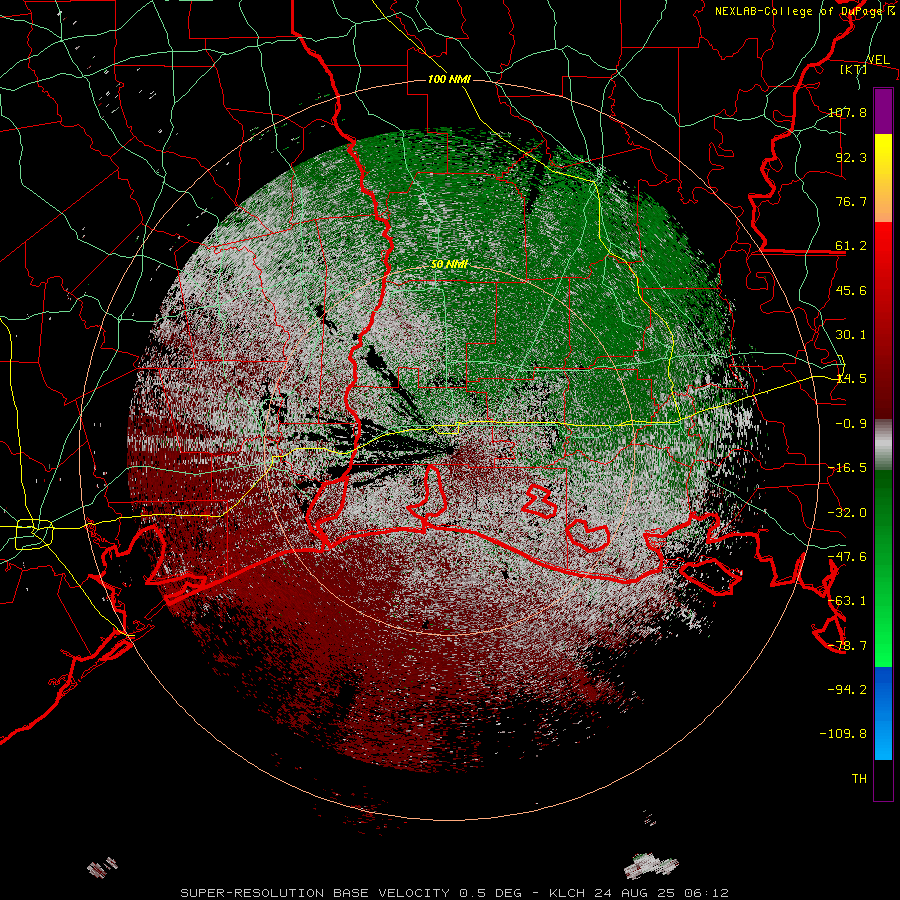This screenshot has height=900, width=900.
Task: Click the [KT] units label
Action: tap(854, 69)
